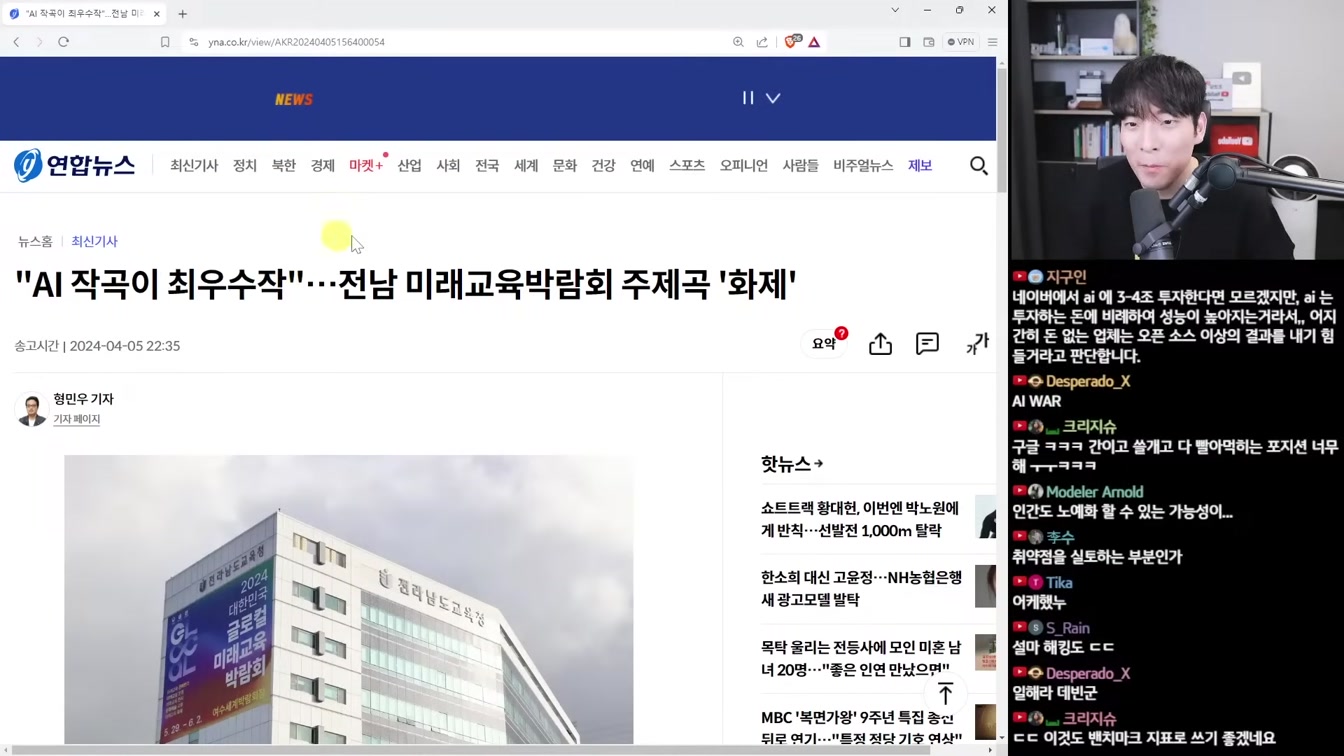The width and height of the screenshot is (1344, 756).
Task: Click the scroll-to-top arrow button
Action: pos(945,694)
